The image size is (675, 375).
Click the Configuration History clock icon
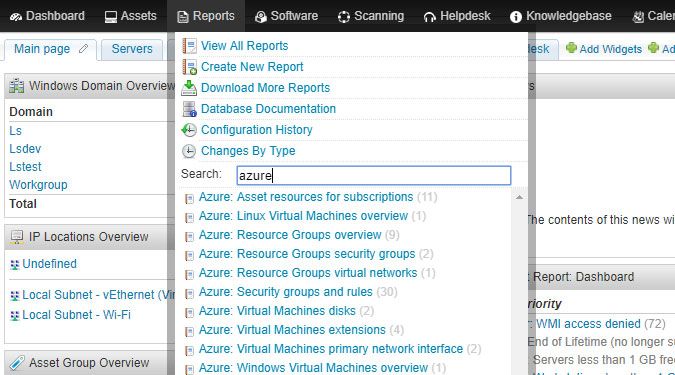point(189,130)
